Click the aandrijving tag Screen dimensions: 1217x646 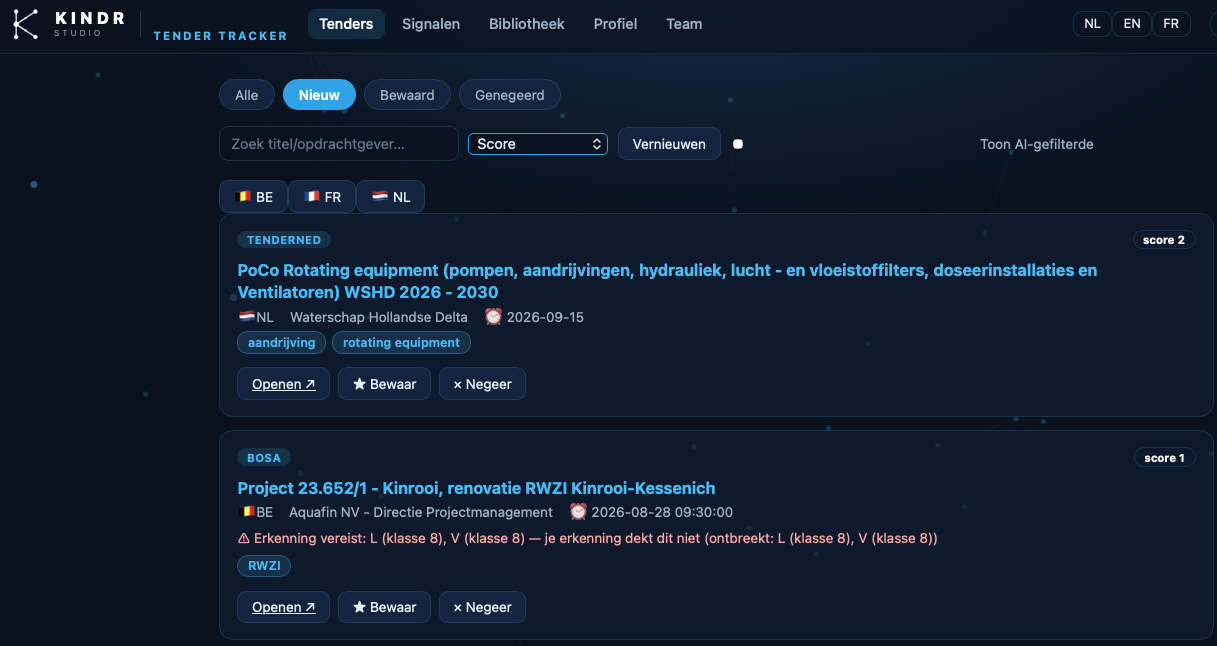[281, 343]
